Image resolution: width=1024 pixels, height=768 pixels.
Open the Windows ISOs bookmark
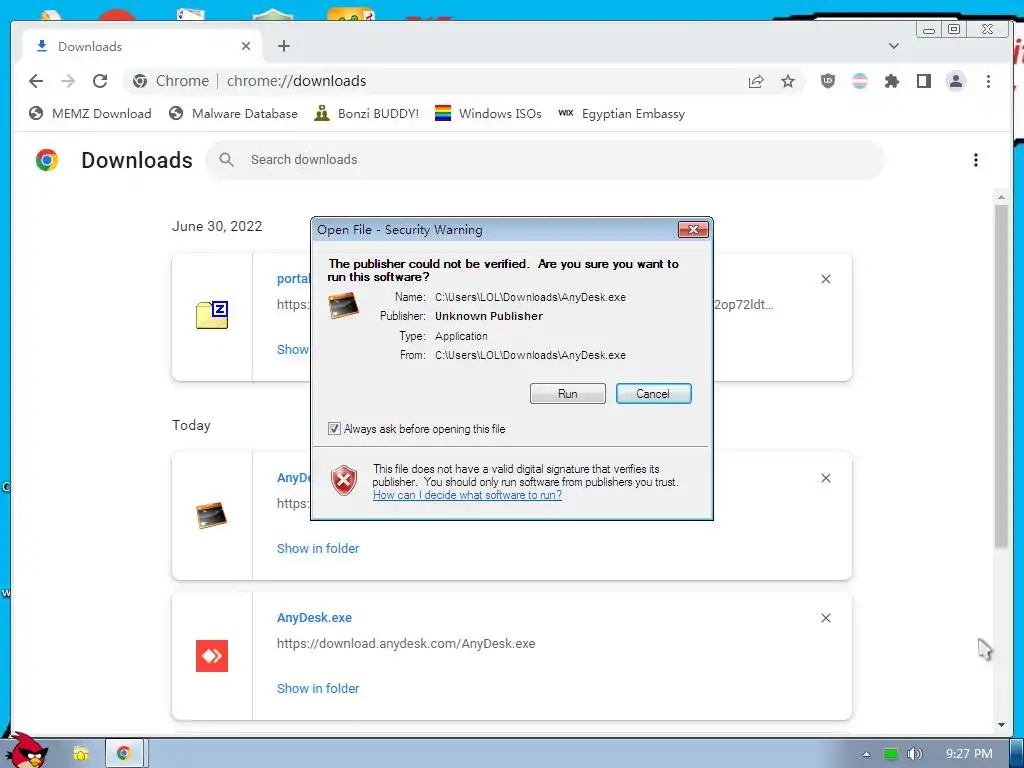point(488,114)
